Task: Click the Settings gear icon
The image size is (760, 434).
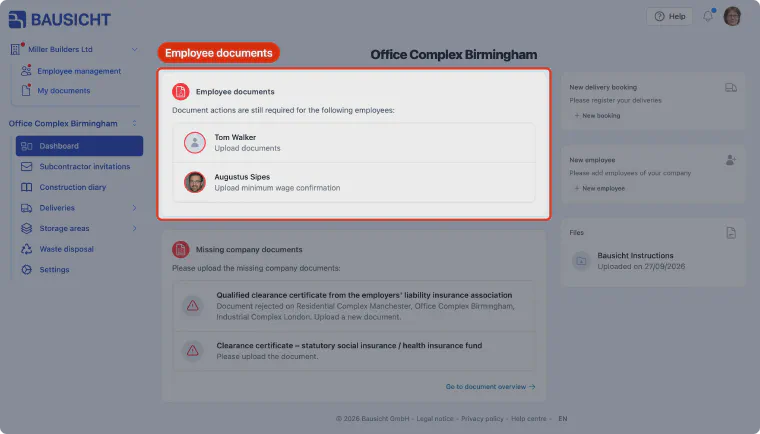Action: tap(27, 270)
